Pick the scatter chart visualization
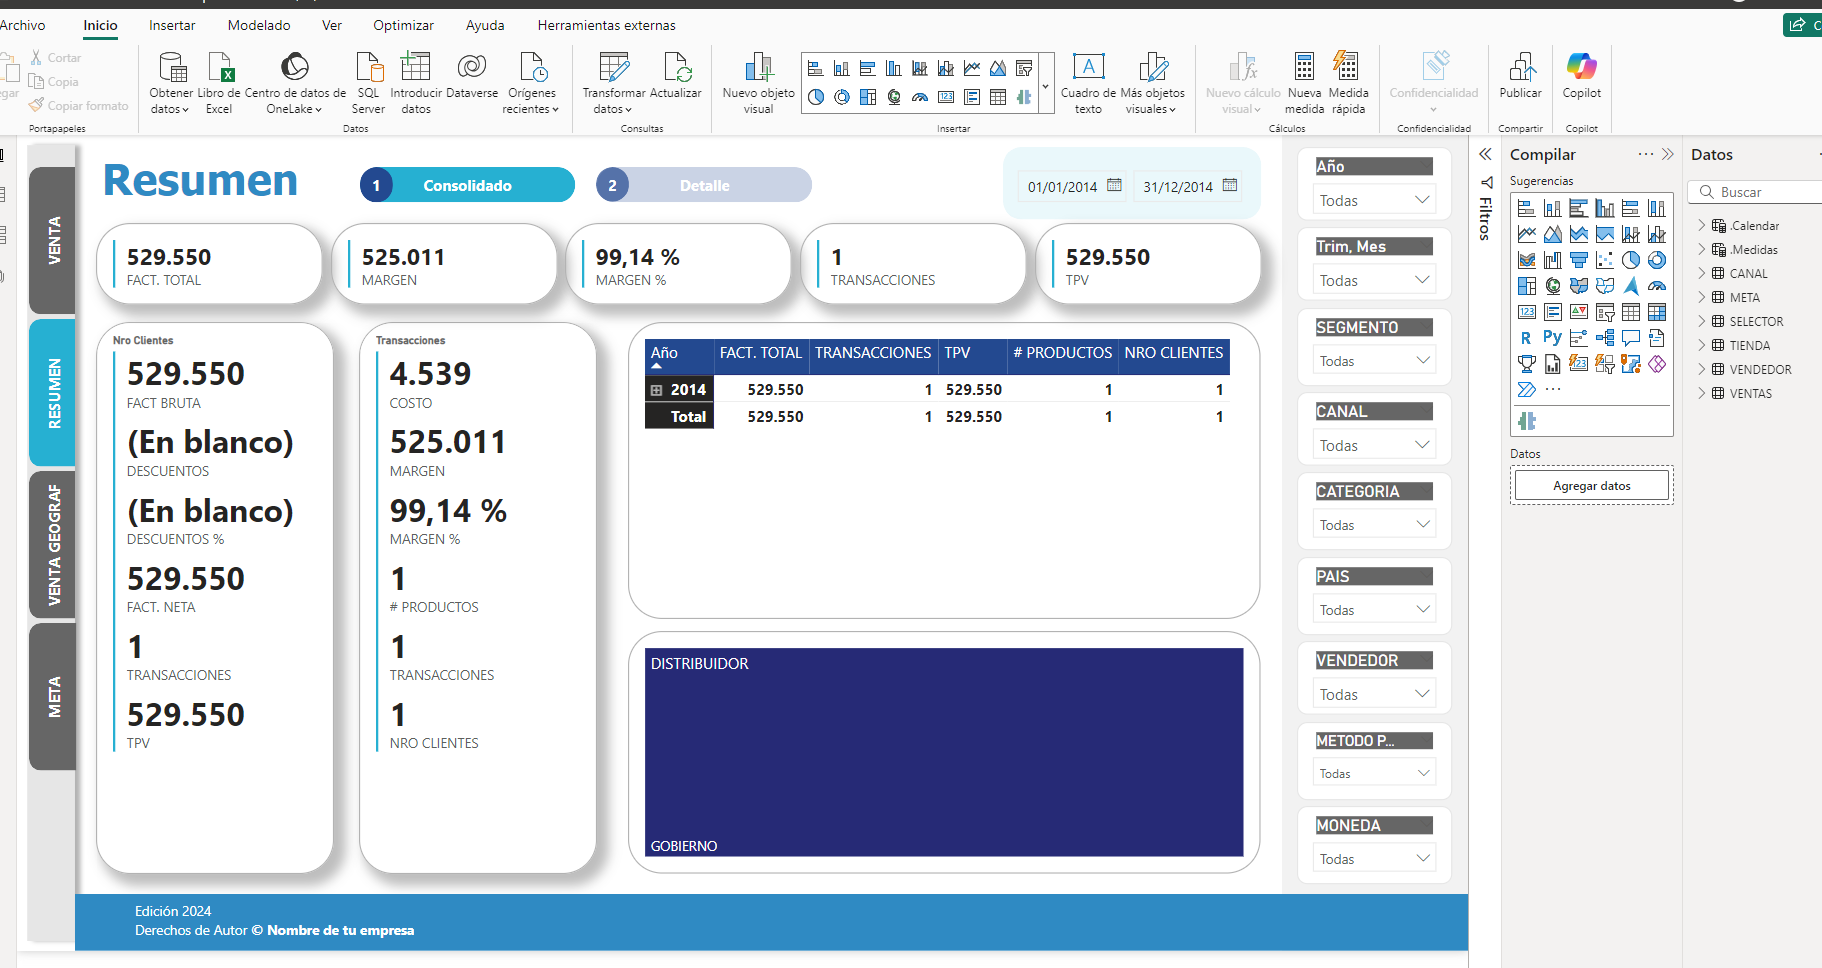 pyautogui.click(x=1605, y=260)
